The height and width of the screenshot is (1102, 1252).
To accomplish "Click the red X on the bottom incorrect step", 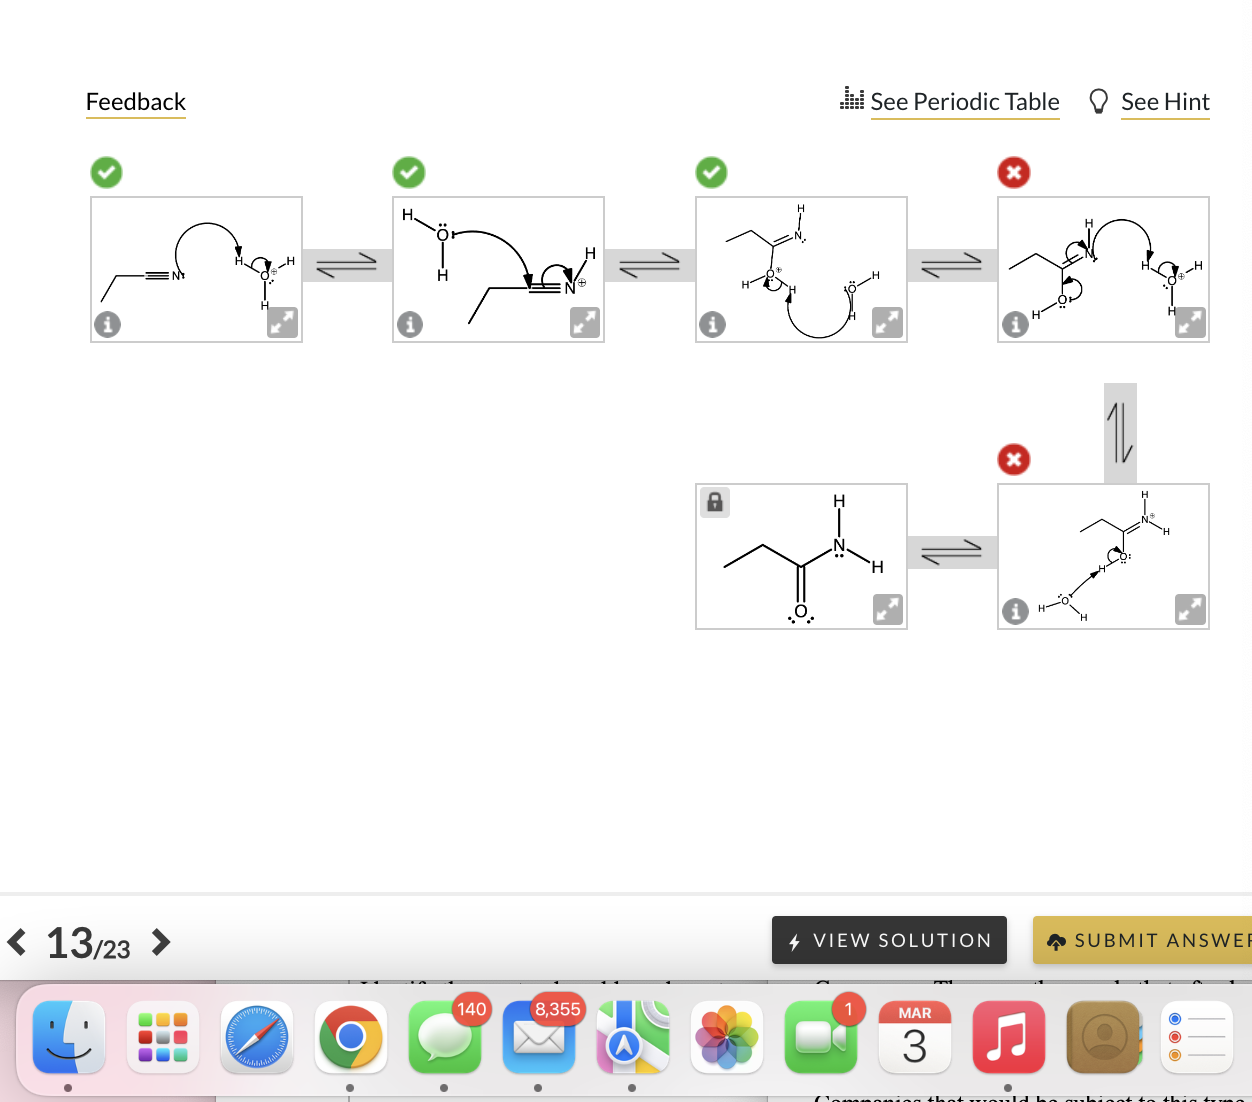I will (1013, 460).
